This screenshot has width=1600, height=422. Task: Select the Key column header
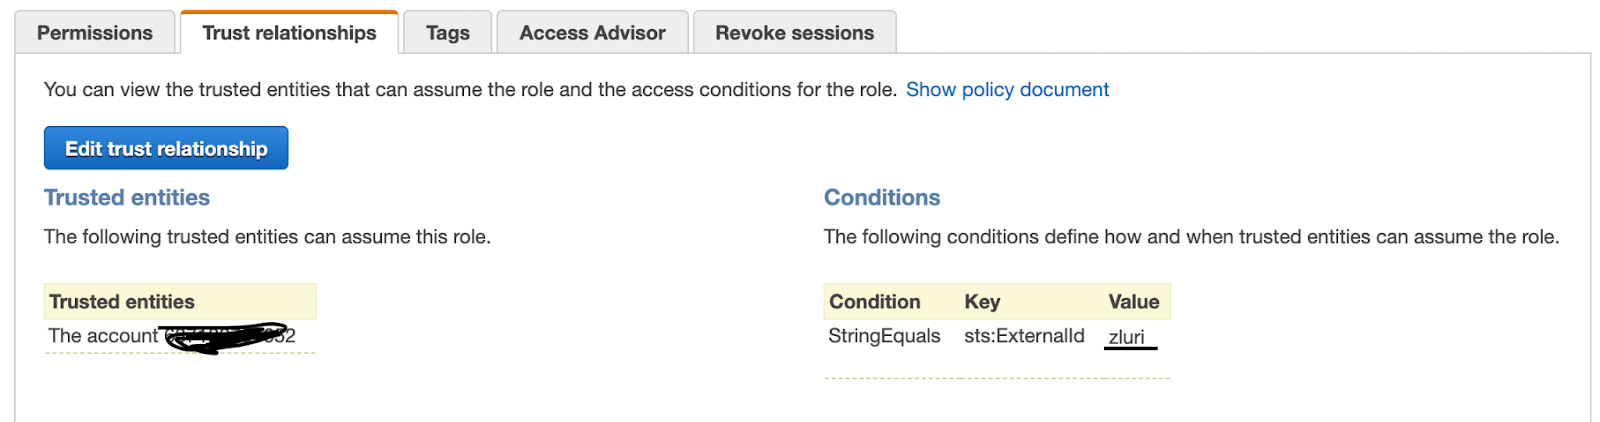[982, 301]
